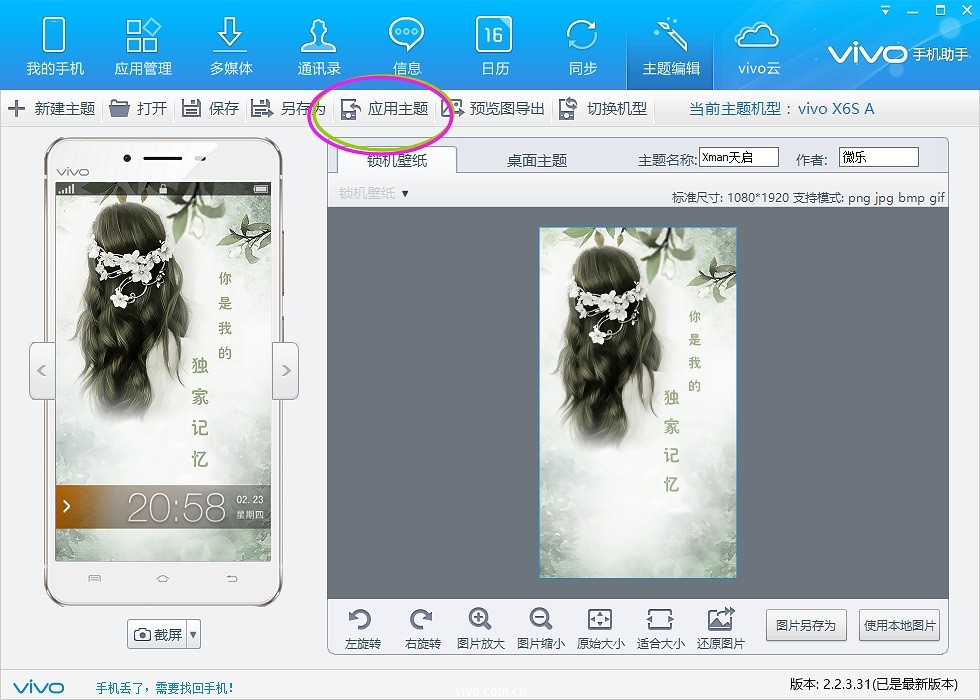Image resolution: width=980 pixels, height=700 pixels.
Task: Set the image to 原始大小
Action: click(601, 628)
